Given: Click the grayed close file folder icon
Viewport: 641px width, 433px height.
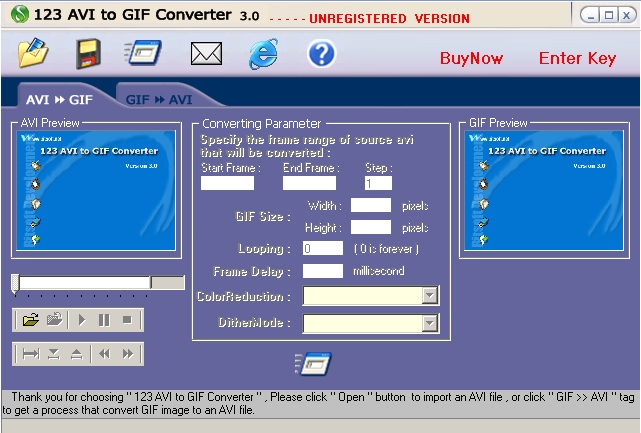Looking at the screenshot, I should click(x=54, y=319).
